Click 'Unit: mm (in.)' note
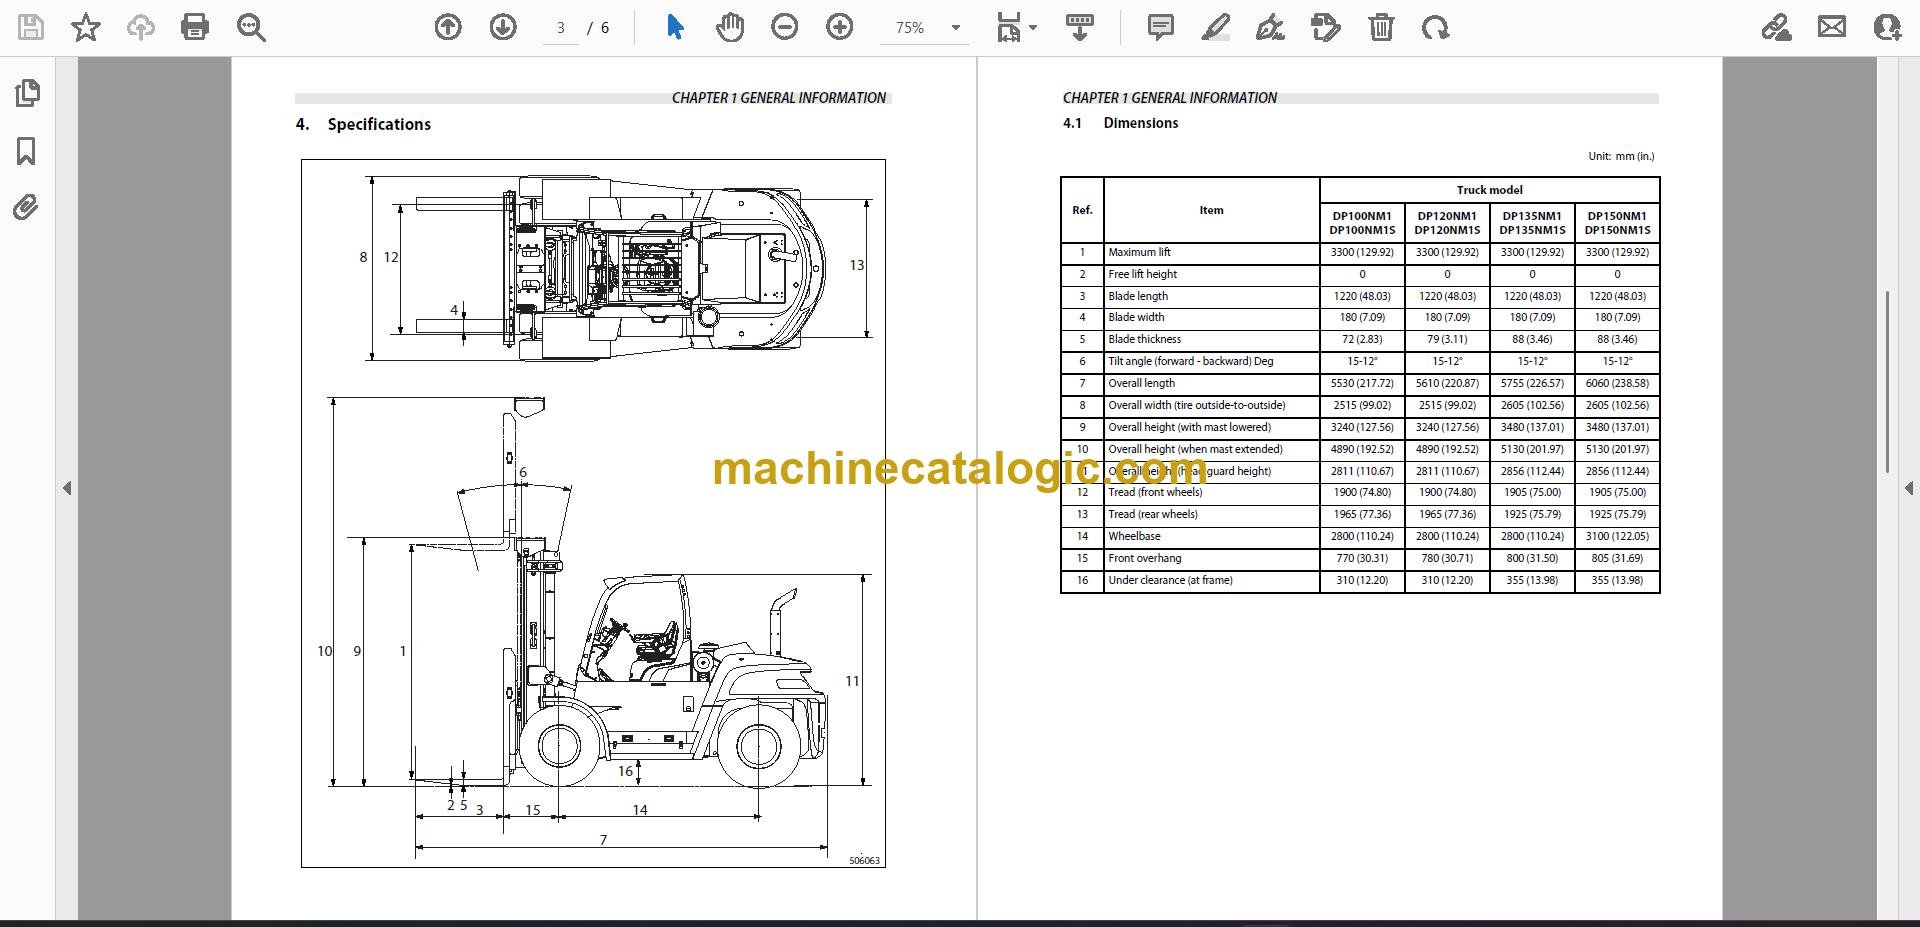This screenshot has width=1920, height=927. 1621,156
